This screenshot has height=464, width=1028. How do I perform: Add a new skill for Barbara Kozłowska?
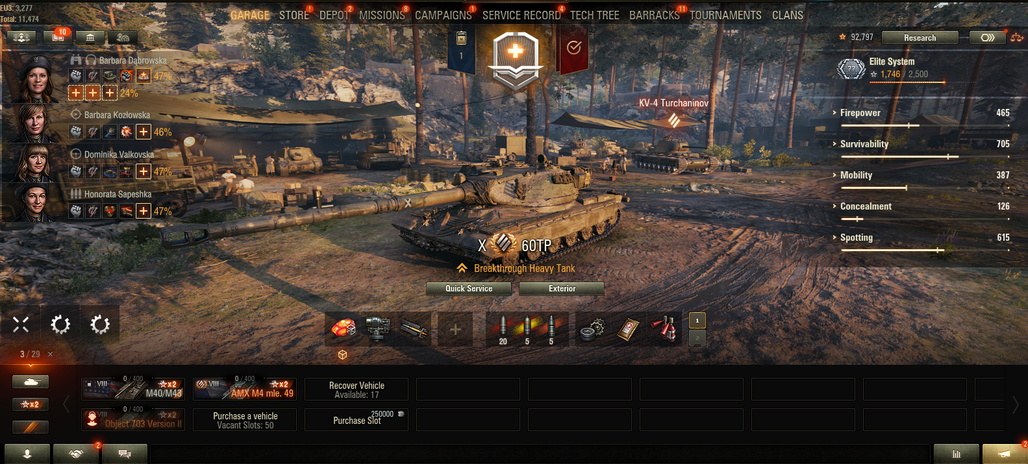143,132
